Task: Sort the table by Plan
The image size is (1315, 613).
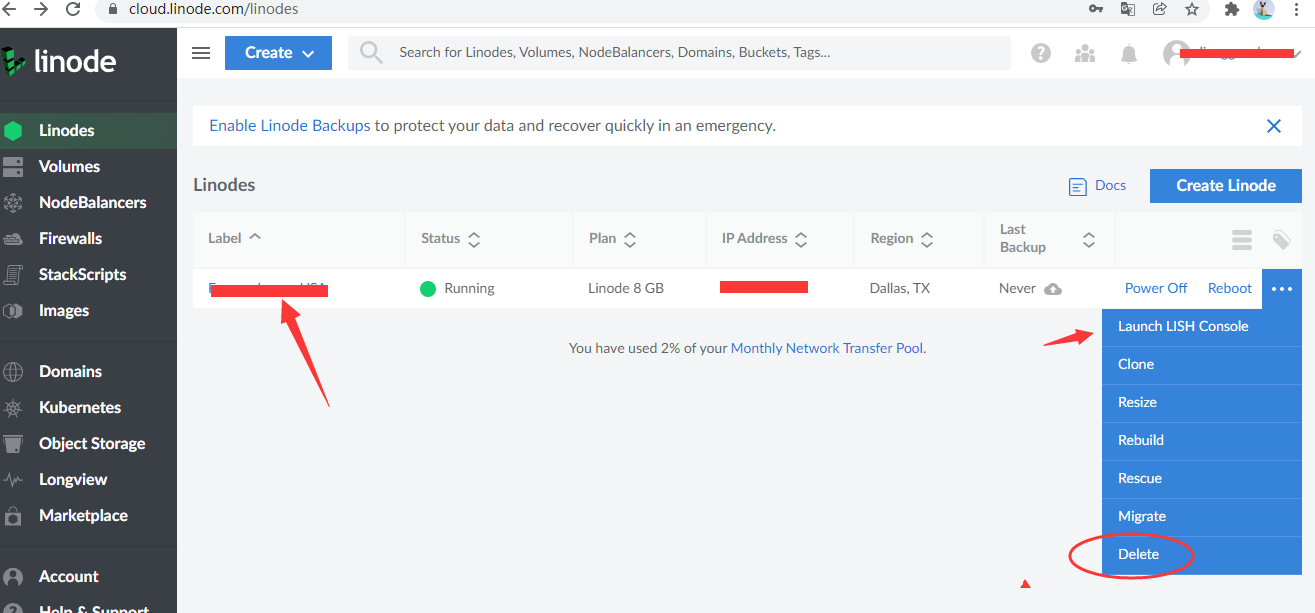Action: 613,239
